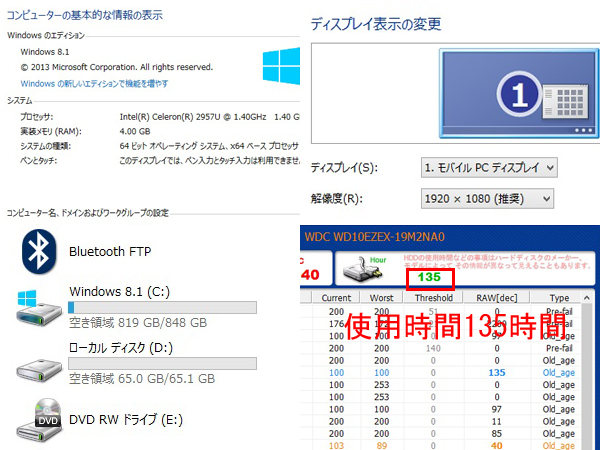Image resolution: width=600 pixels, height=450 pixels.
Task: Click the Worst column header
Action: (x=382, y=298)
